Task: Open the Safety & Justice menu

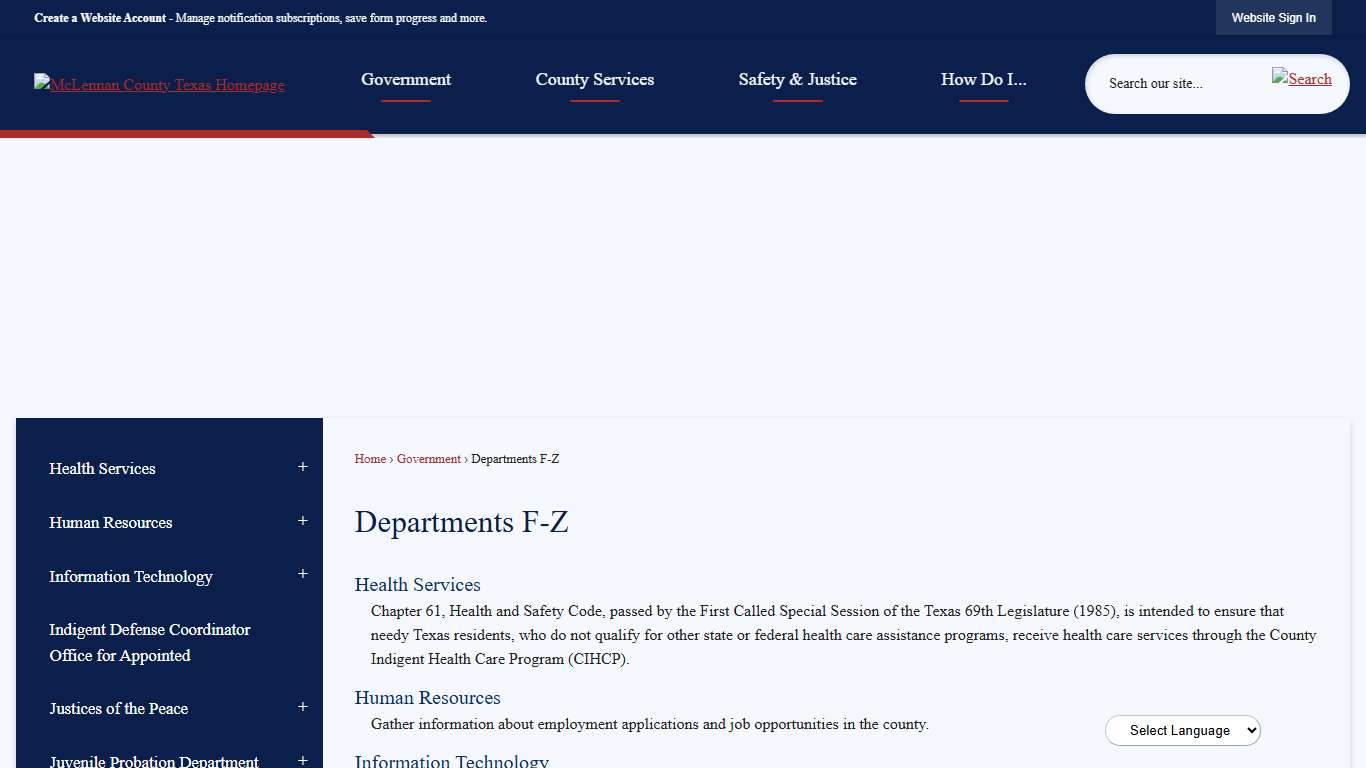Action: [x=797, y=79]
